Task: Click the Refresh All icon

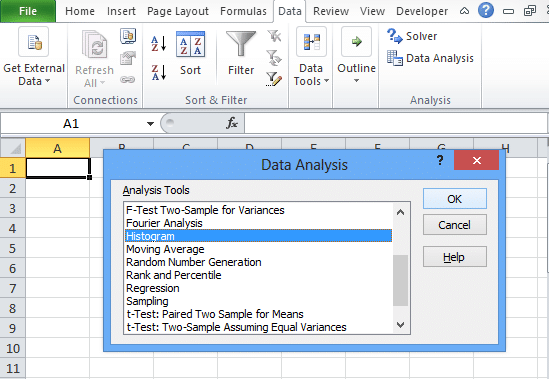Action: [94, 44]
